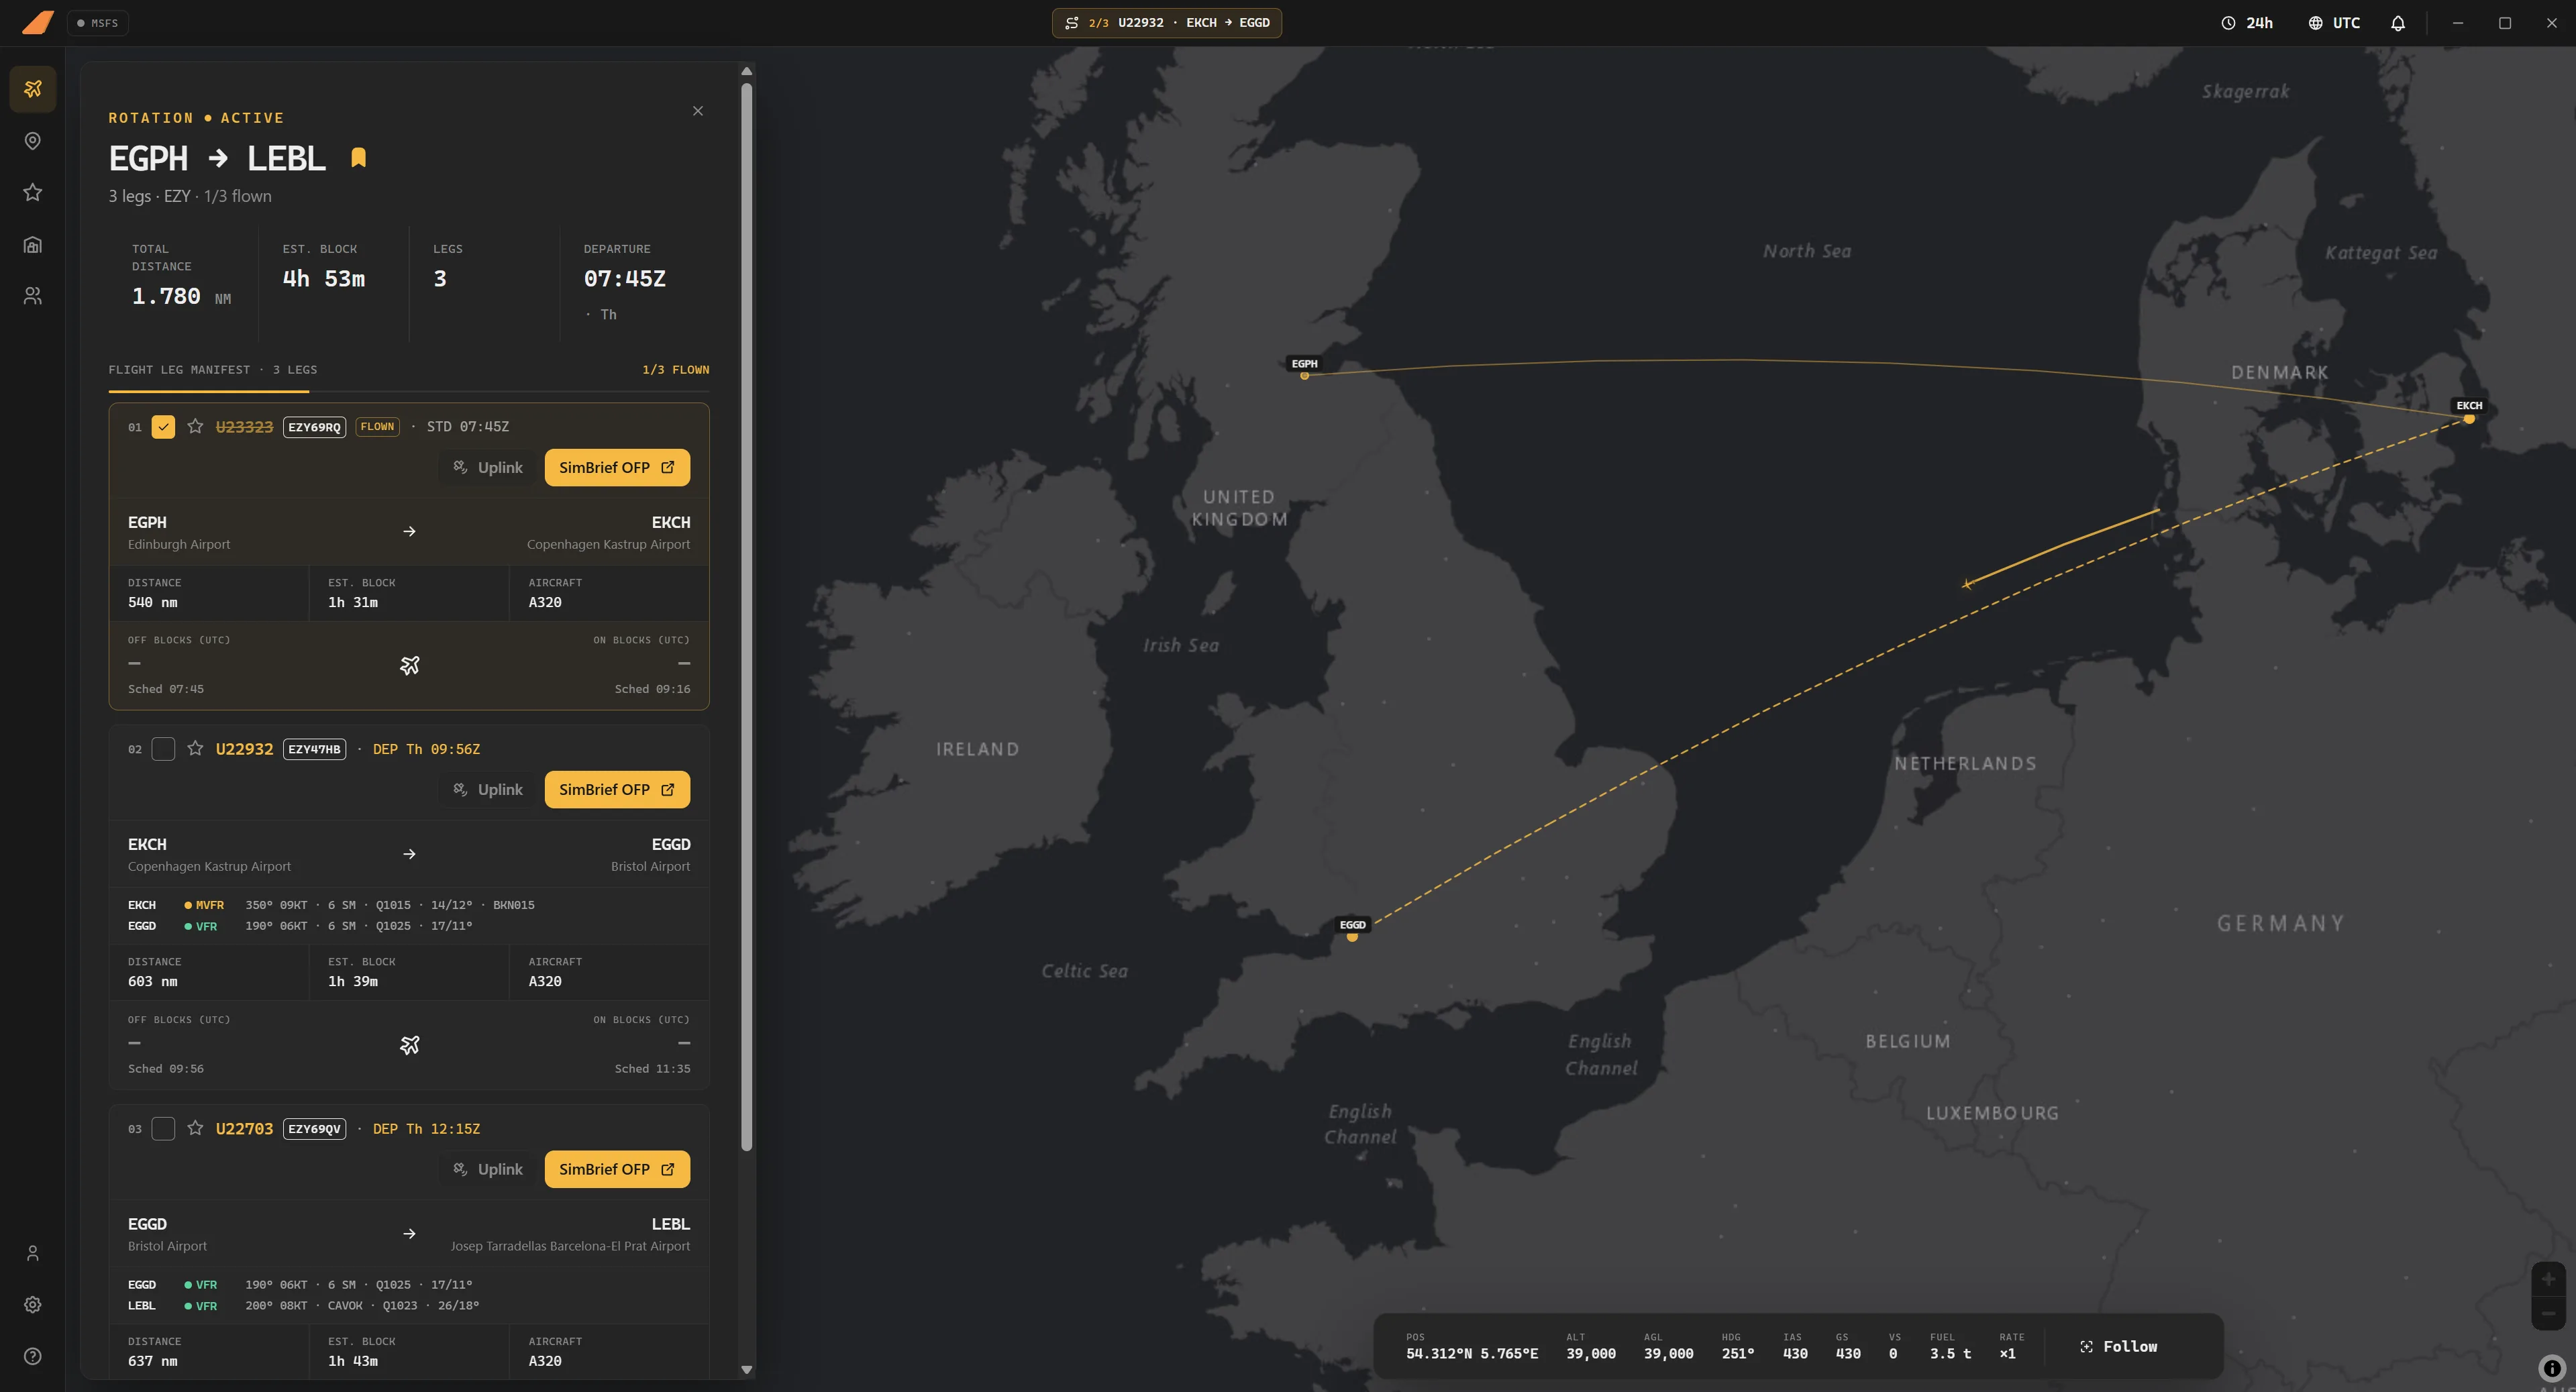Click the FLOWN status tag
The width and height of the screenshot is (2576, 1392).
tap(377, 427)
